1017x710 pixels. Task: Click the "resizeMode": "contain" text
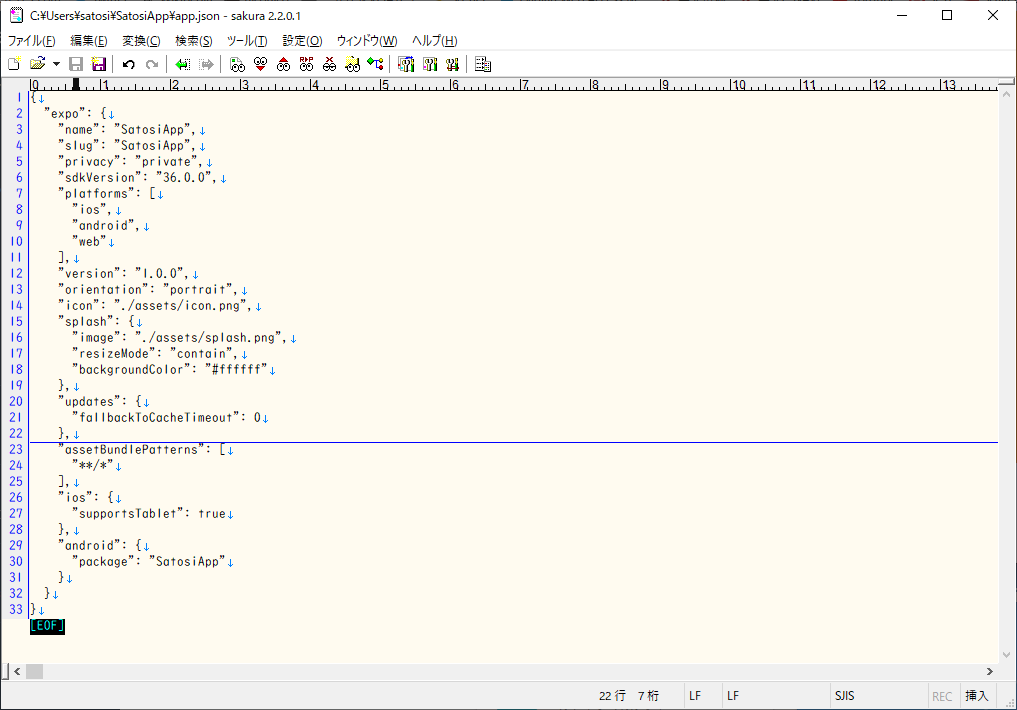[x=155, y=353]
